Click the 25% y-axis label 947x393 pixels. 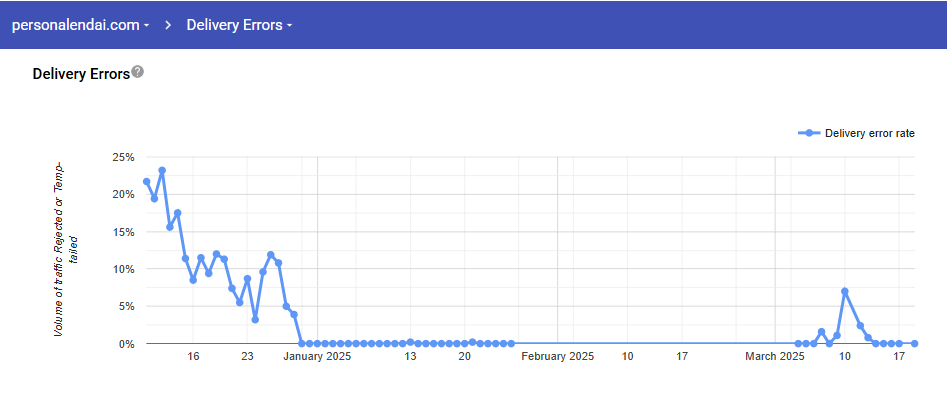[x=123, y=157]
